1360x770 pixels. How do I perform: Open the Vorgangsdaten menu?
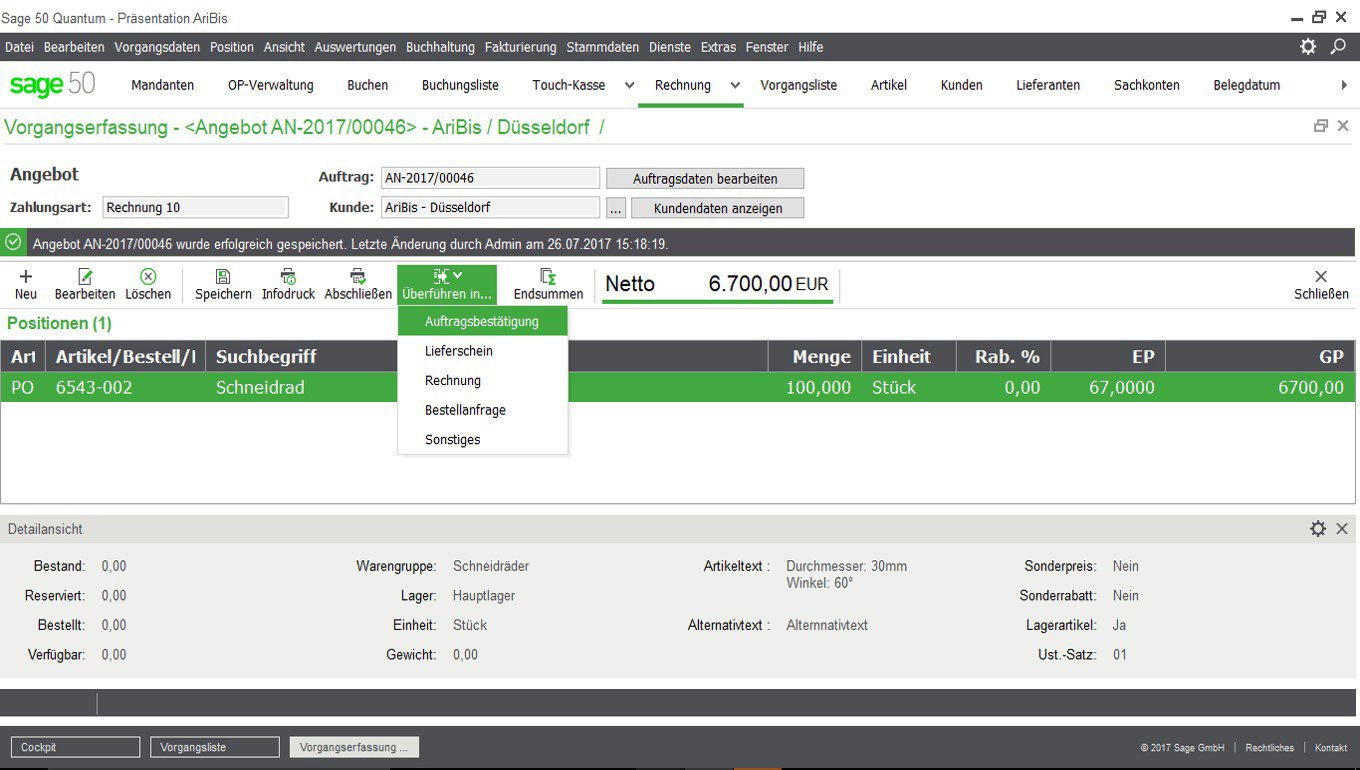point(157,47)
